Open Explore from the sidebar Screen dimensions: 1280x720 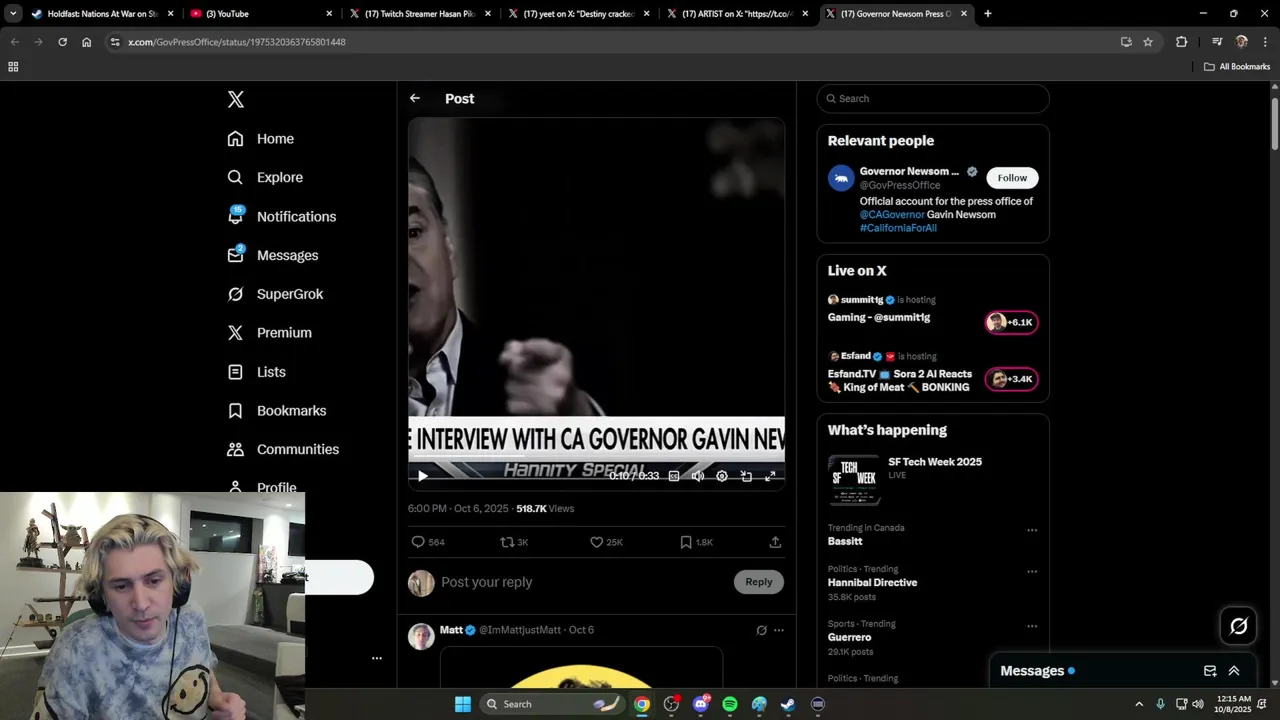[265, 177]
